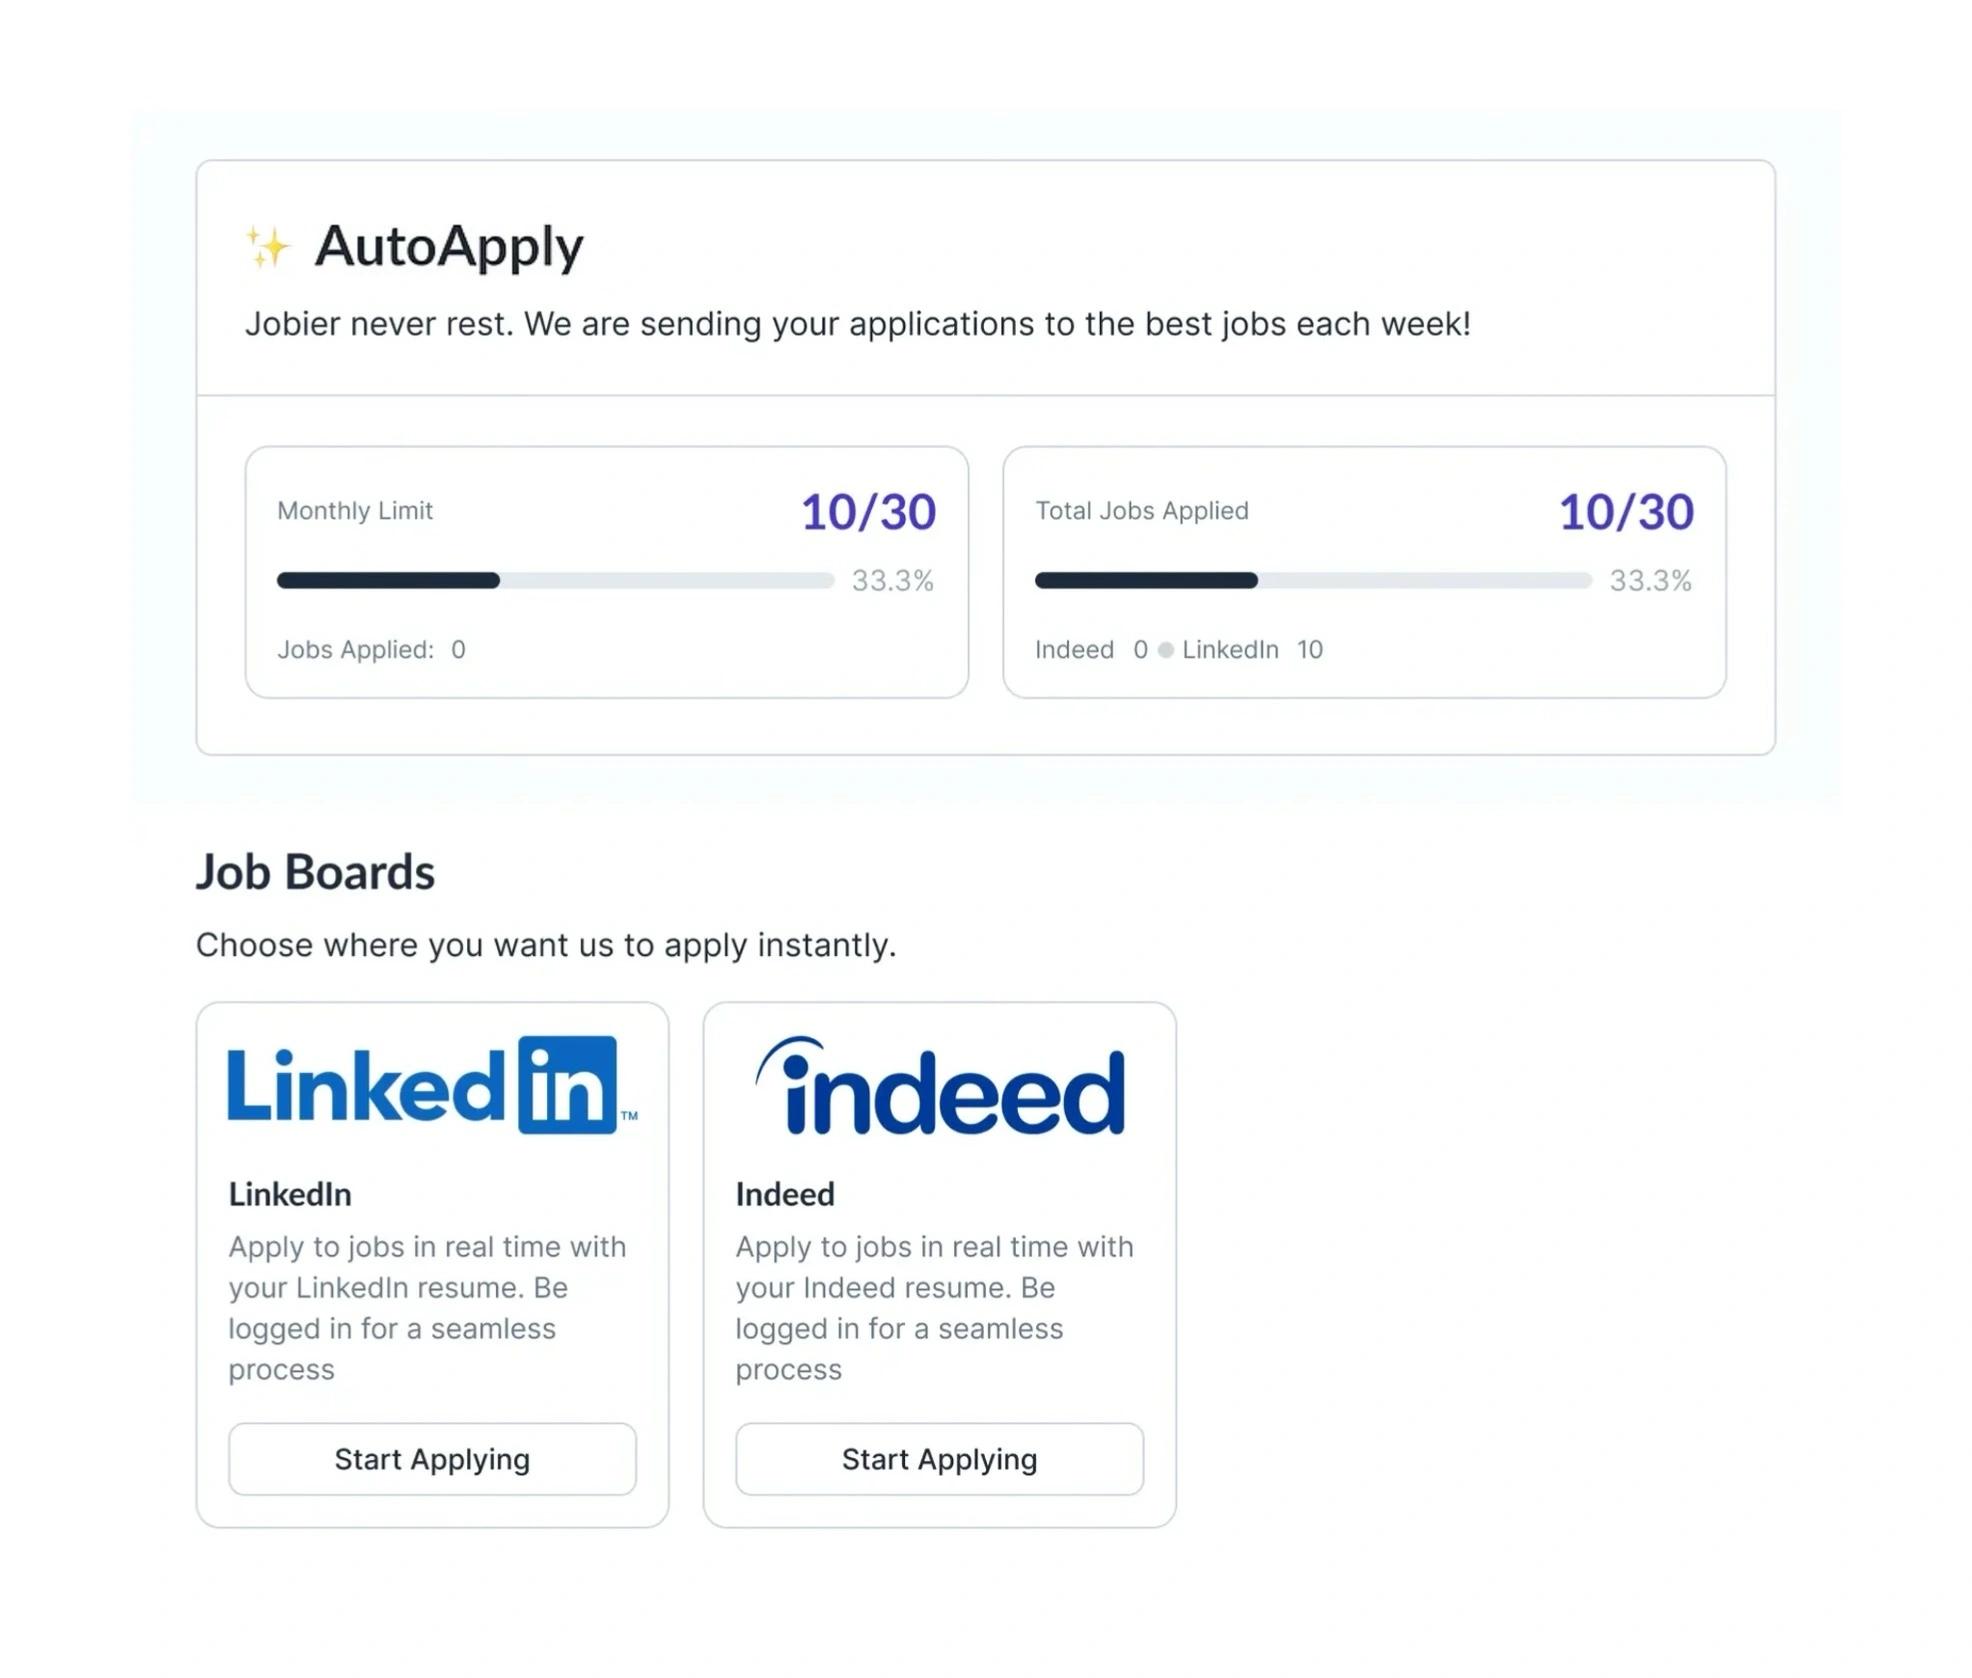Start Applying on the Indeed card
The image size is (1972, 1678).
pos(939,1458)
